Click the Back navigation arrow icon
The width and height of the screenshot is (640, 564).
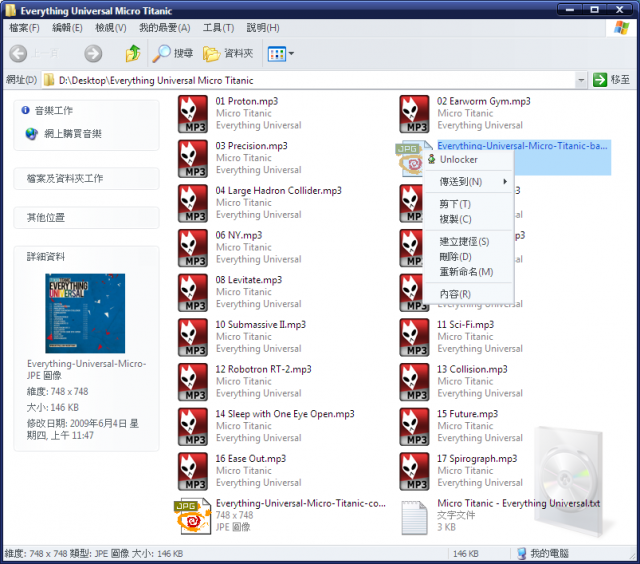[18, 53]
